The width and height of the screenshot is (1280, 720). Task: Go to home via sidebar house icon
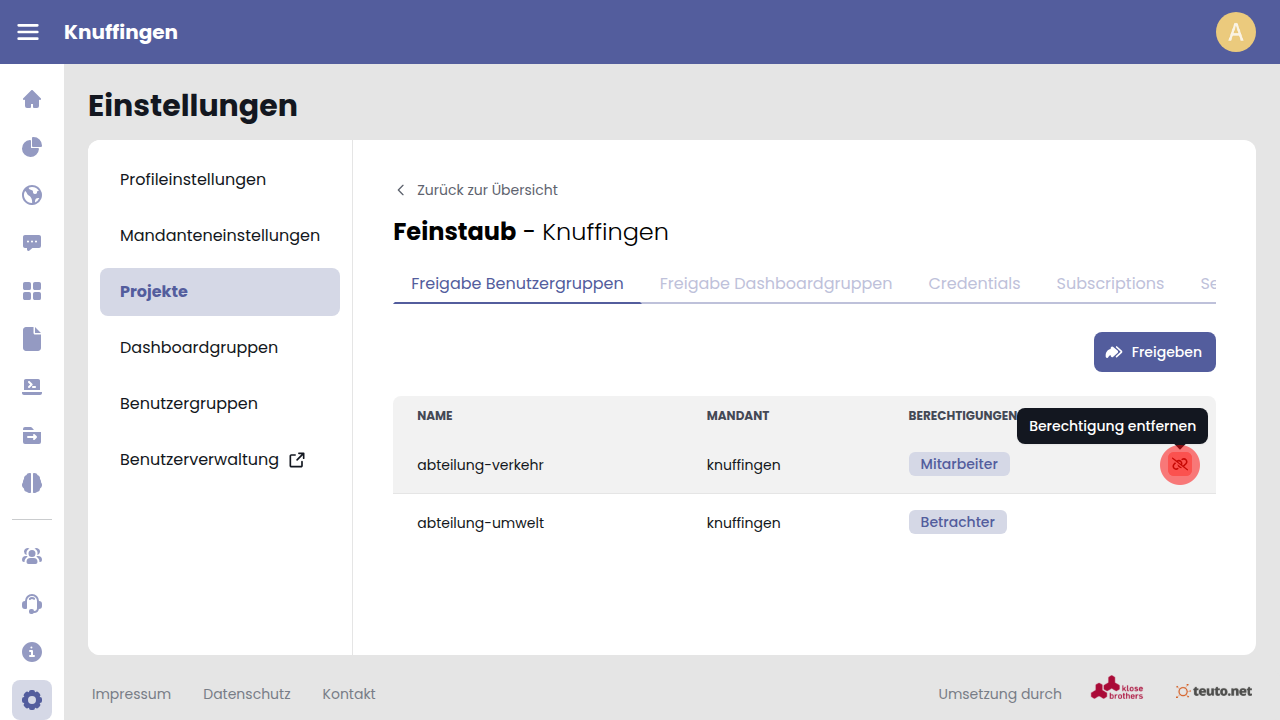coord(32,99)
